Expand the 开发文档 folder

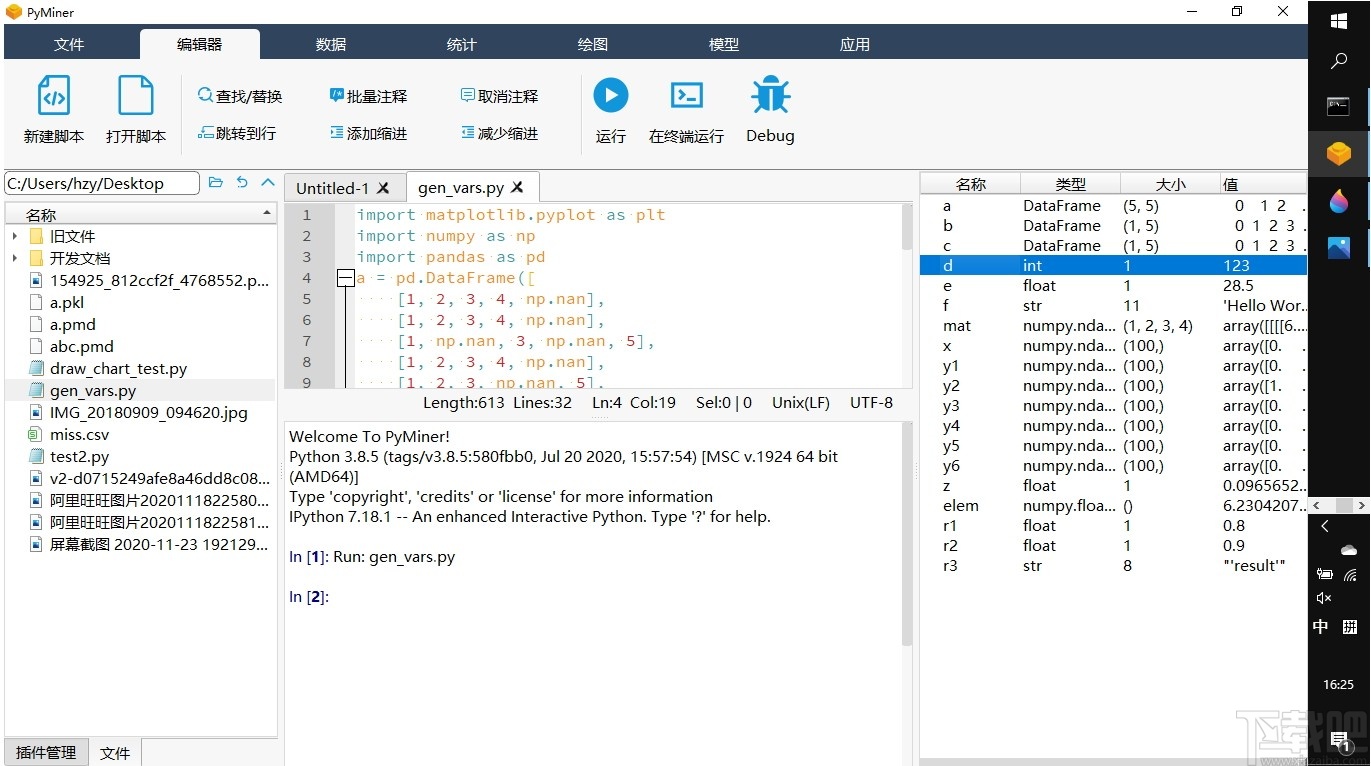click(15, 258)
